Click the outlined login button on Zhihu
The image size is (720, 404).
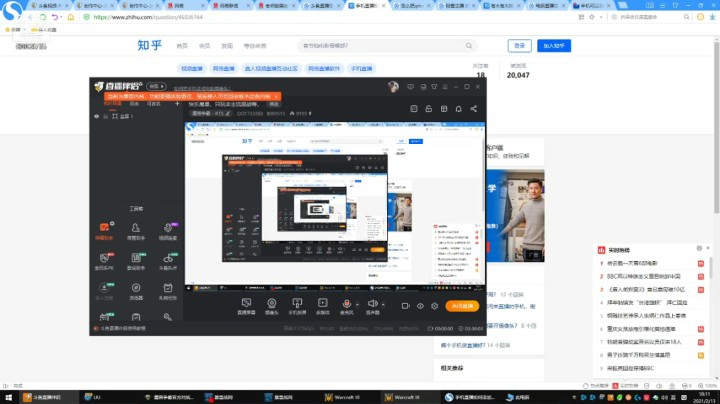tap(519, 45)
